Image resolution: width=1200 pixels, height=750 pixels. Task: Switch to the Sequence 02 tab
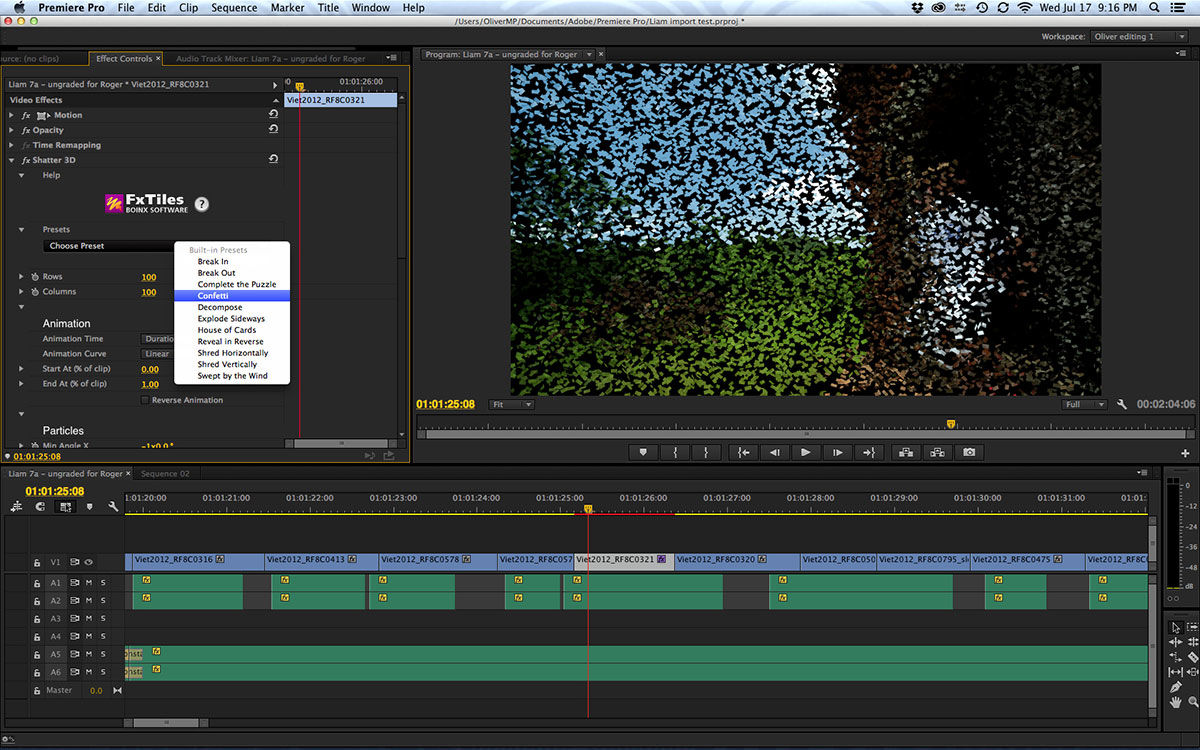(165, 474)
